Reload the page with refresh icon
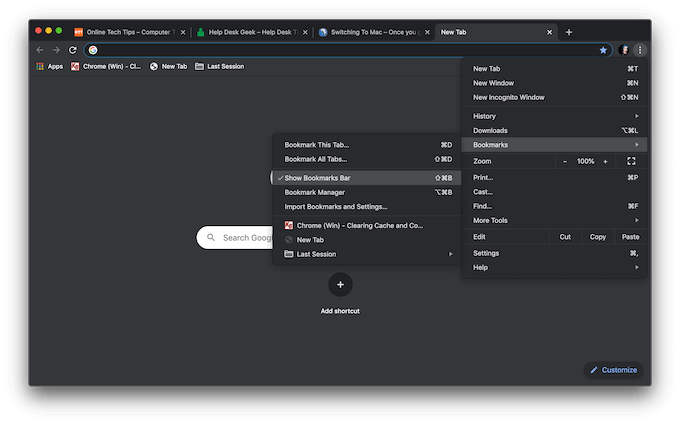Viewport: 680px width, 424px height. click(x=73, y=49)
